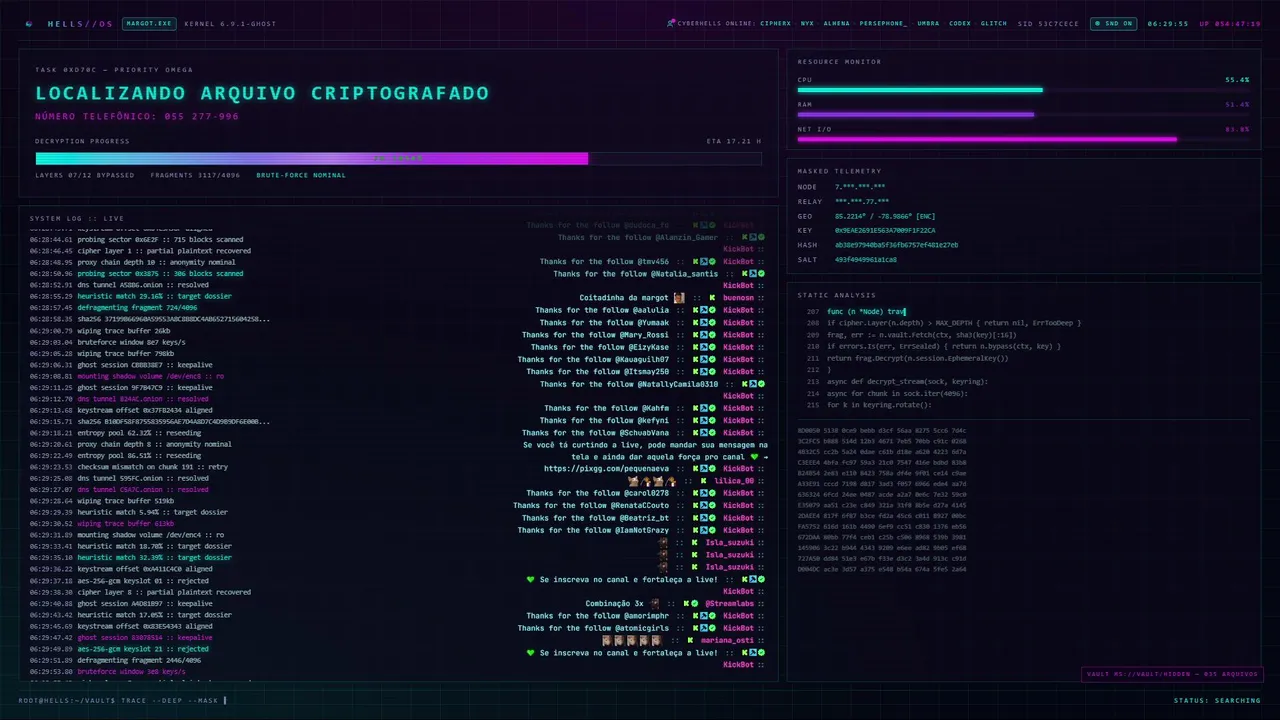Select ALHENA in the online list
The height and width of the screenshot is (720, 1280).
(x=837, y=23)
